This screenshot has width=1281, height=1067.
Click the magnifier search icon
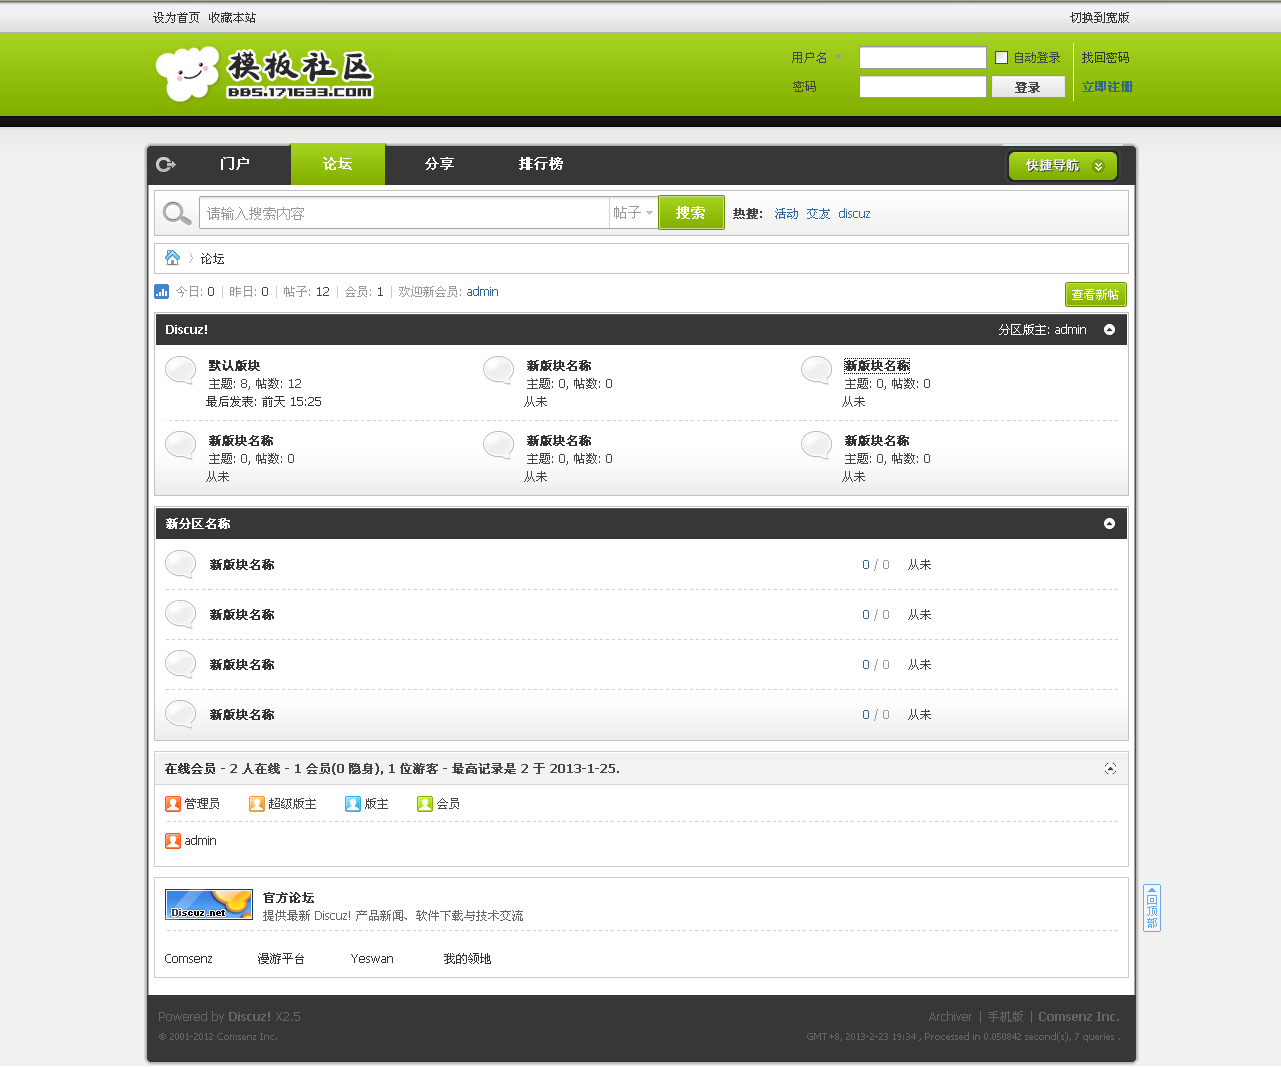[x=177, y=213]
